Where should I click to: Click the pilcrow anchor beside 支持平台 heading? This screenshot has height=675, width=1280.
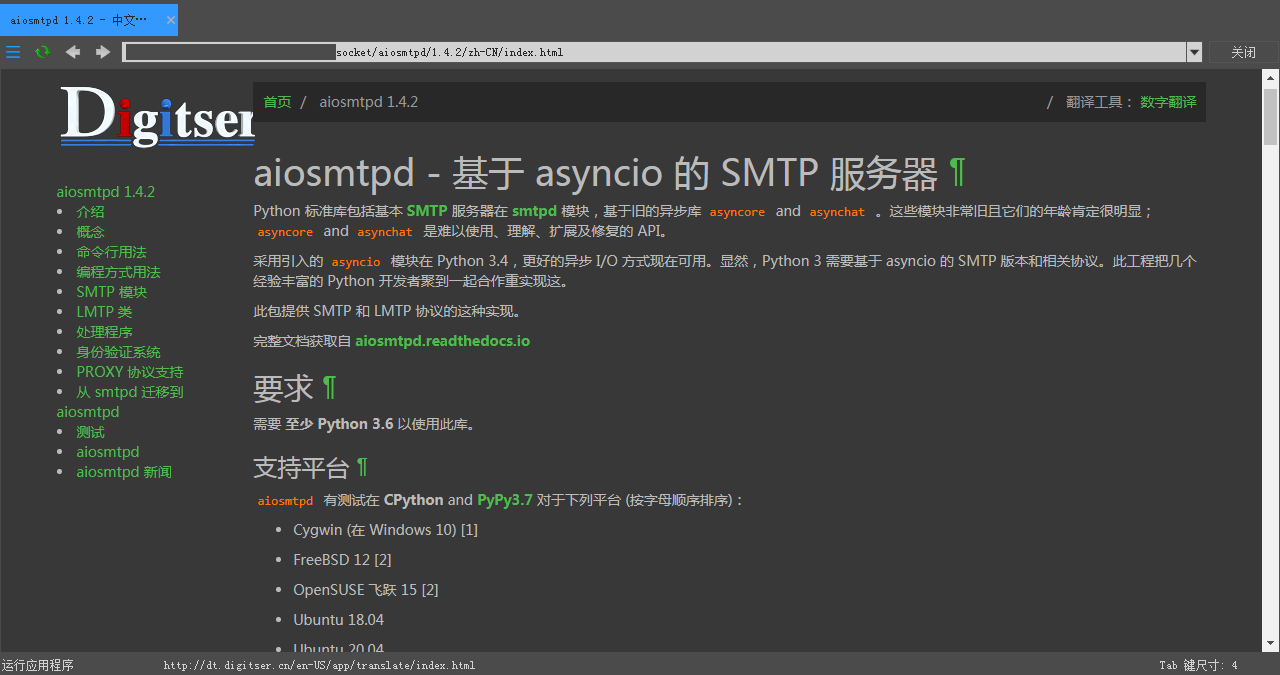(x=361, y=466)
